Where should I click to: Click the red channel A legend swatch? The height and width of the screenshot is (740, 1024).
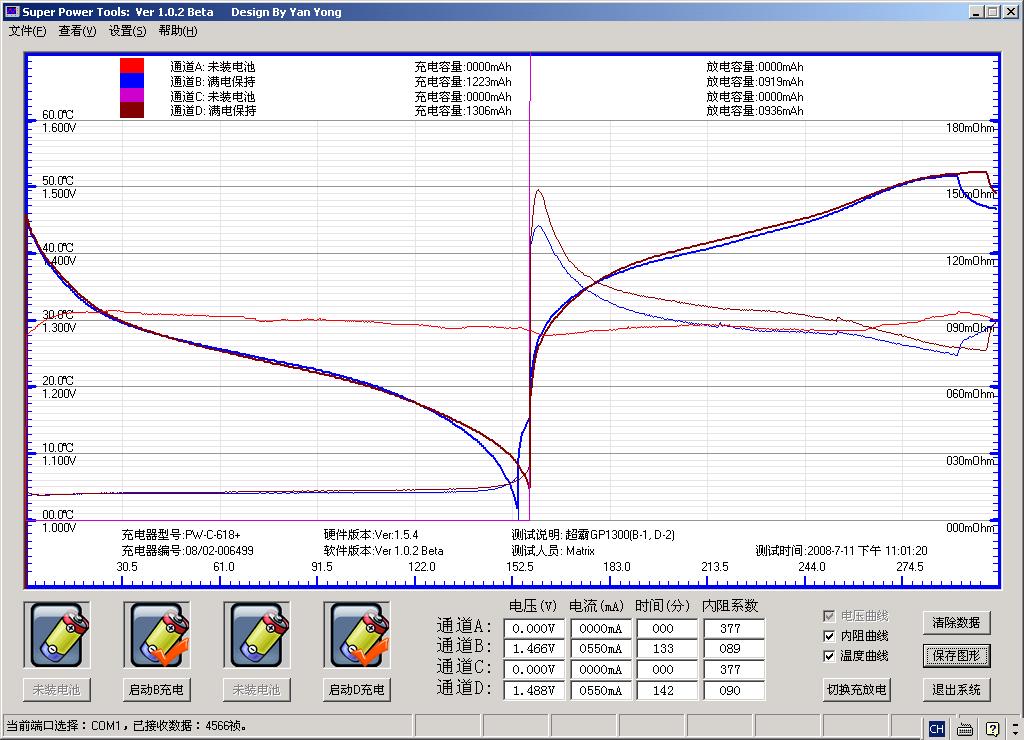(132, 65)
